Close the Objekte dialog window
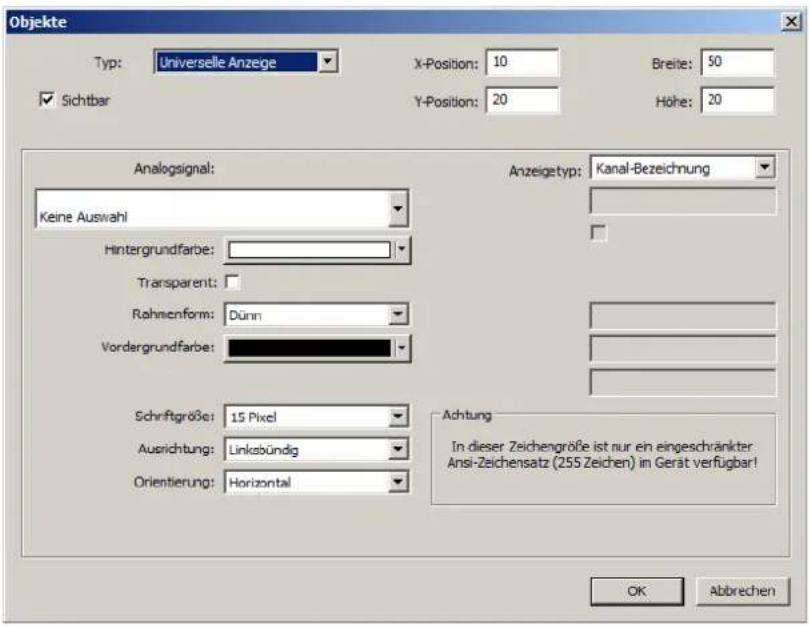Image resolution: width=809 pixels, height=626 pixels. [x=791, y=22]
